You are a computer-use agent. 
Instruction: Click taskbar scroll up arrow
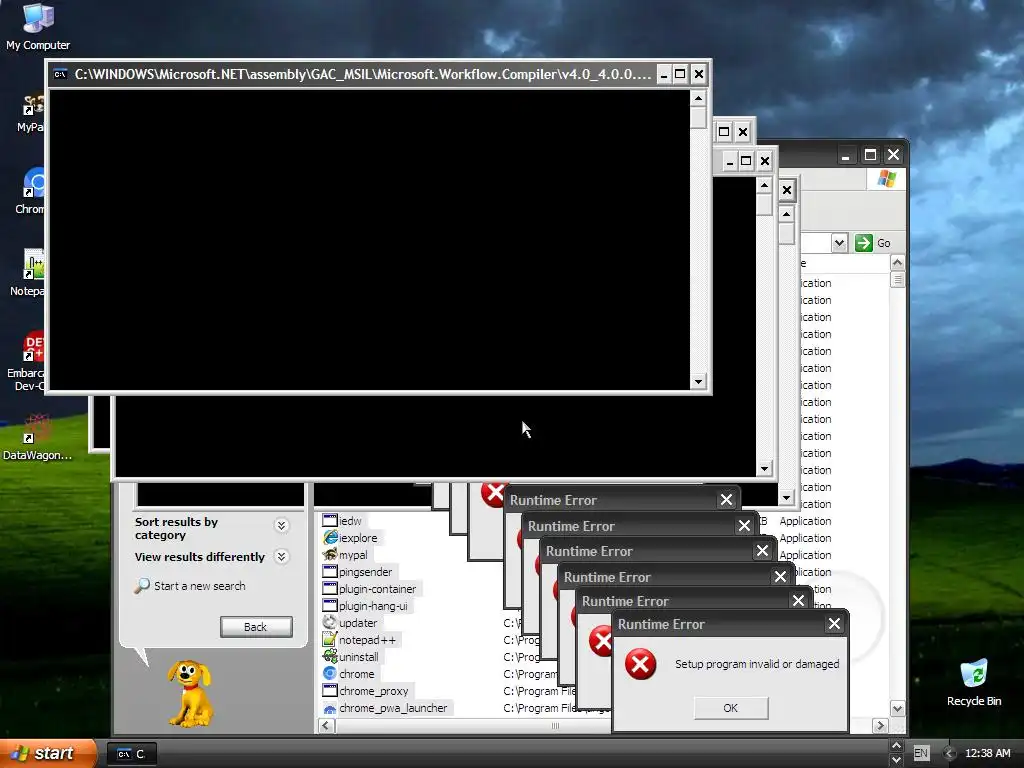(896, 746)
